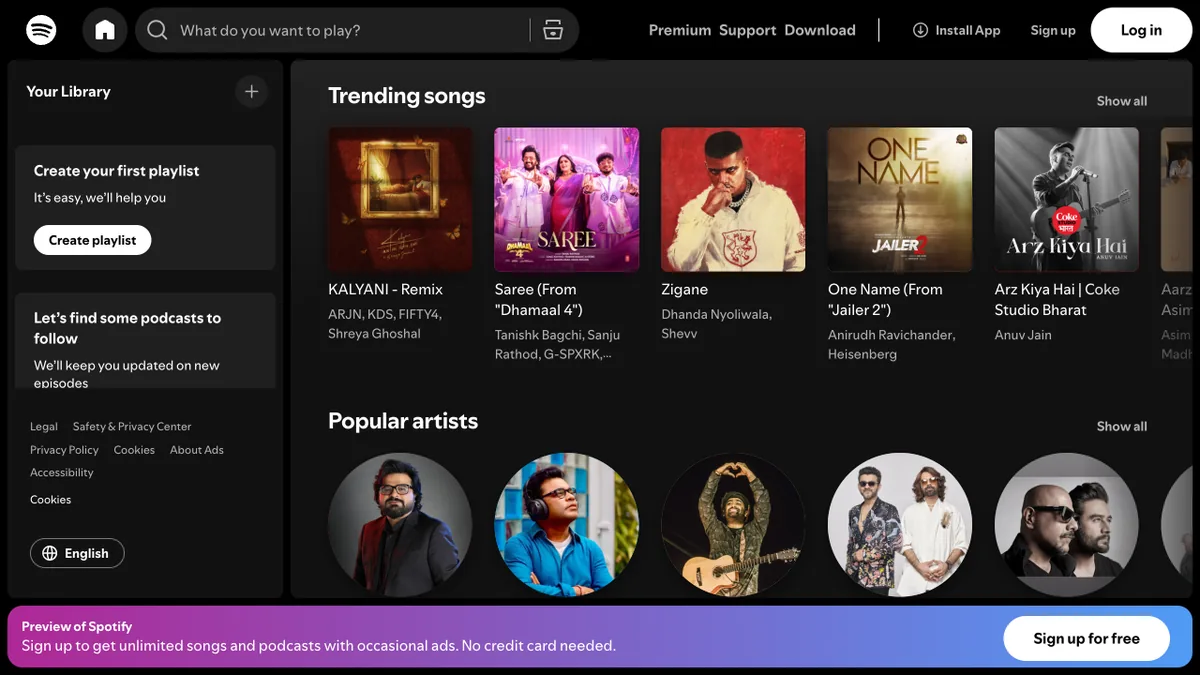The image size is (1200, 675).
Task: Click Arz Kiya Hai | Coke Studio Bharat title
Action: click(1057, 299)
